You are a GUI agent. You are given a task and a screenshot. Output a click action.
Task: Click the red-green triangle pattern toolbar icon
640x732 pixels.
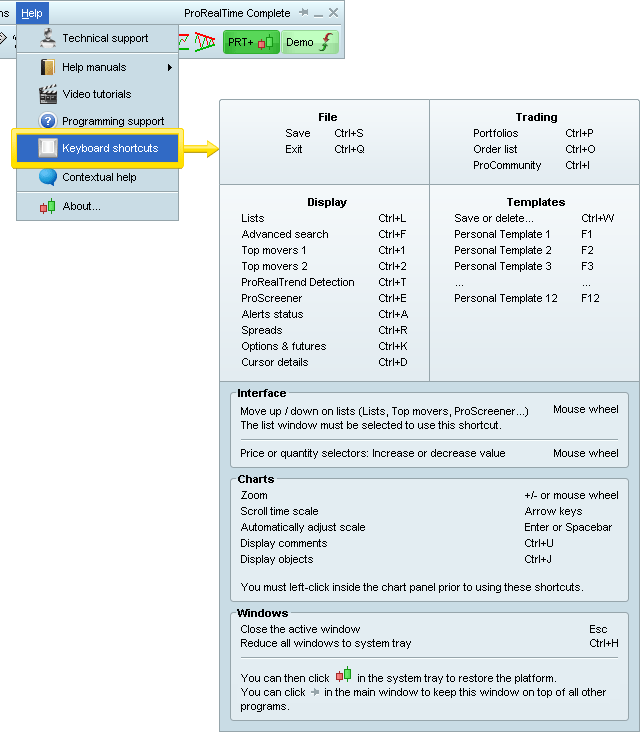[206, 42]
